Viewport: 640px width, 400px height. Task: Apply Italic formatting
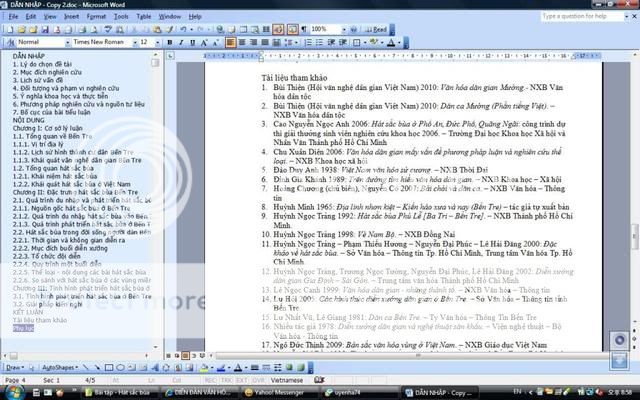(x=182, y=43)
